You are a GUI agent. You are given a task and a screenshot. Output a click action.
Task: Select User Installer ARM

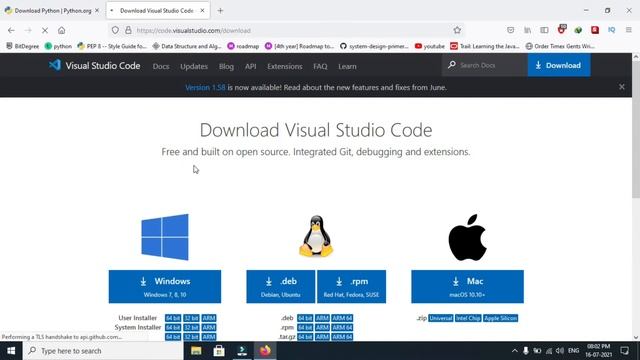point(209,318)
